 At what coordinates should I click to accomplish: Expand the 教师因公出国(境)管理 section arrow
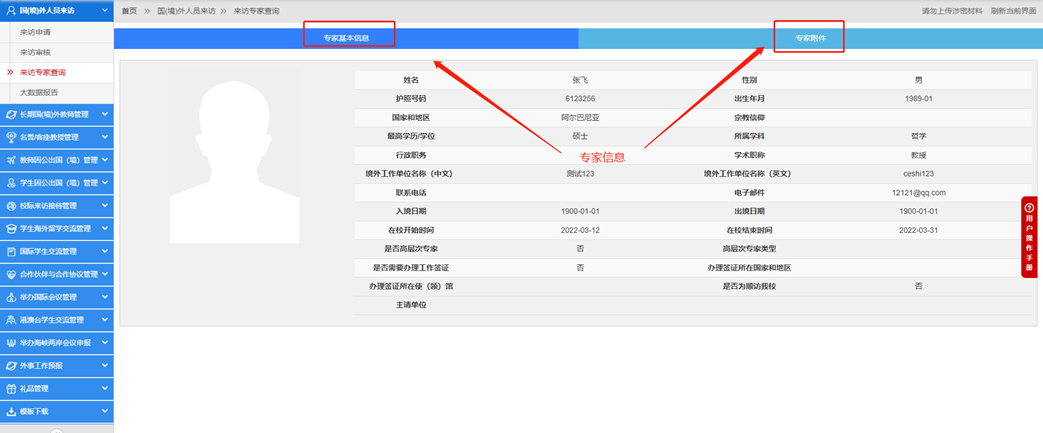tap(104, 160)
